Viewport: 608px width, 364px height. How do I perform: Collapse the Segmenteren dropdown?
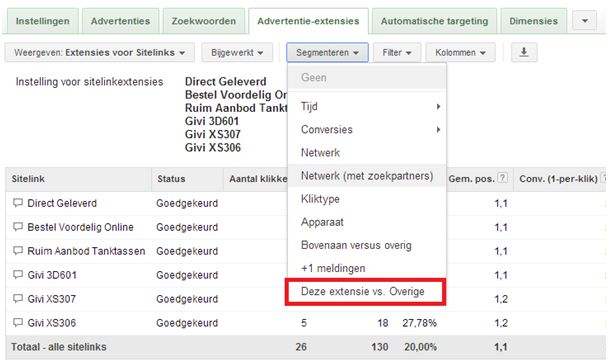click(327, 52)
